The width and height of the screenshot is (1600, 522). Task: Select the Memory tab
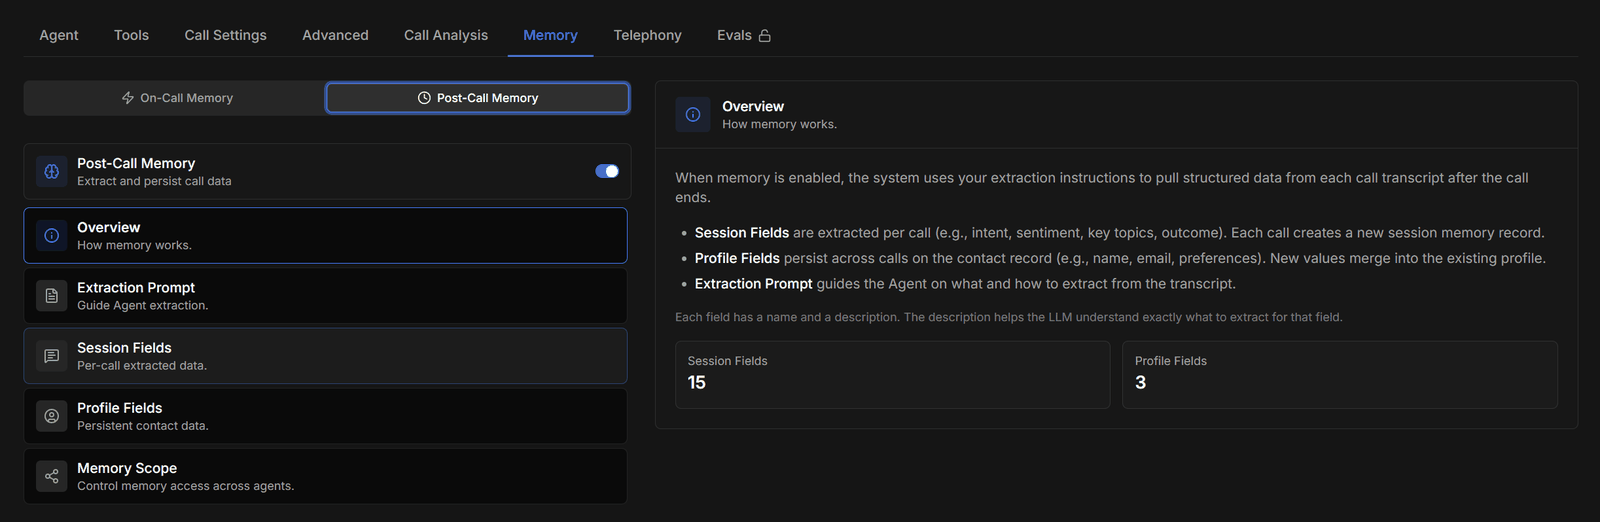pyautogui.click(x=550, y=35)
